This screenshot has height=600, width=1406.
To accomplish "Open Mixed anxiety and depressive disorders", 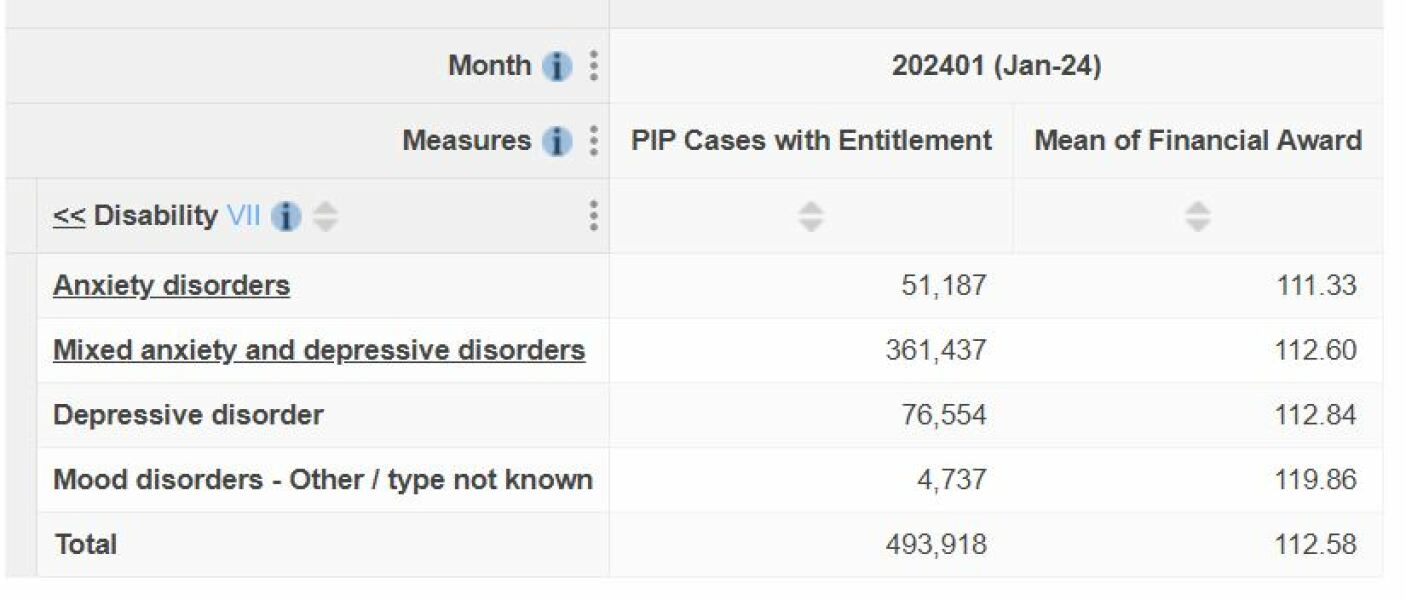I will 319,351.
